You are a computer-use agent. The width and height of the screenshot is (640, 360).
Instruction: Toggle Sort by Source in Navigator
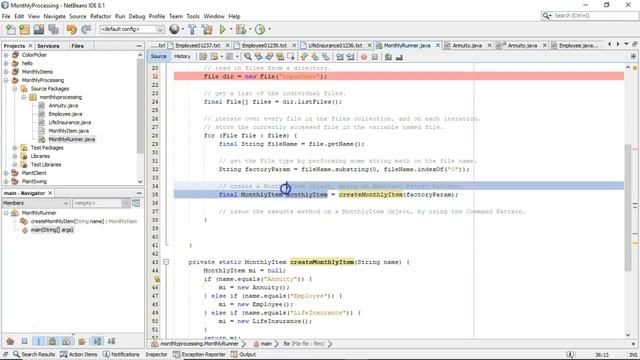coord(111,341)
